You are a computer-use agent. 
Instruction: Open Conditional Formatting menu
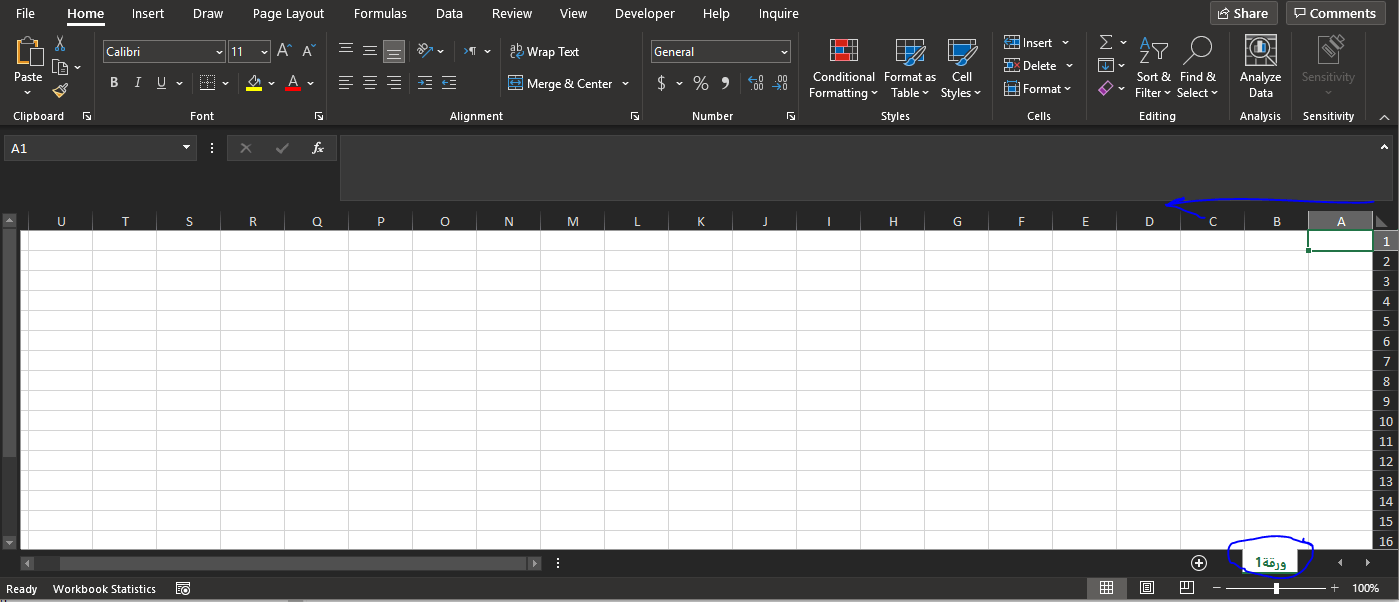tap(843, 68)
